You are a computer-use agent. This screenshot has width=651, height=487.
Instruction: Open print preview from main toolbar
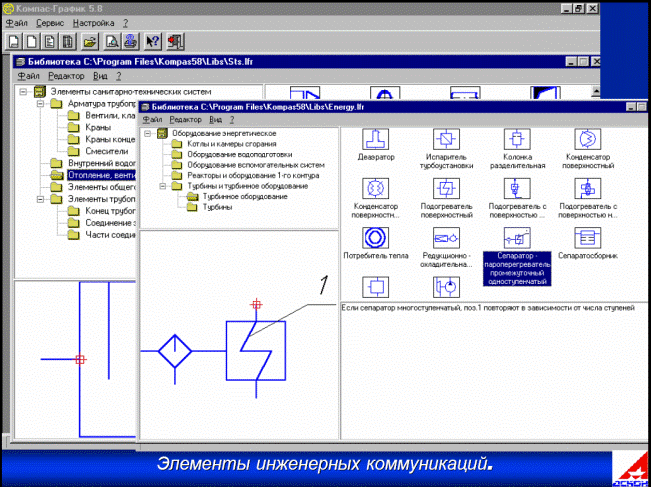113,41
